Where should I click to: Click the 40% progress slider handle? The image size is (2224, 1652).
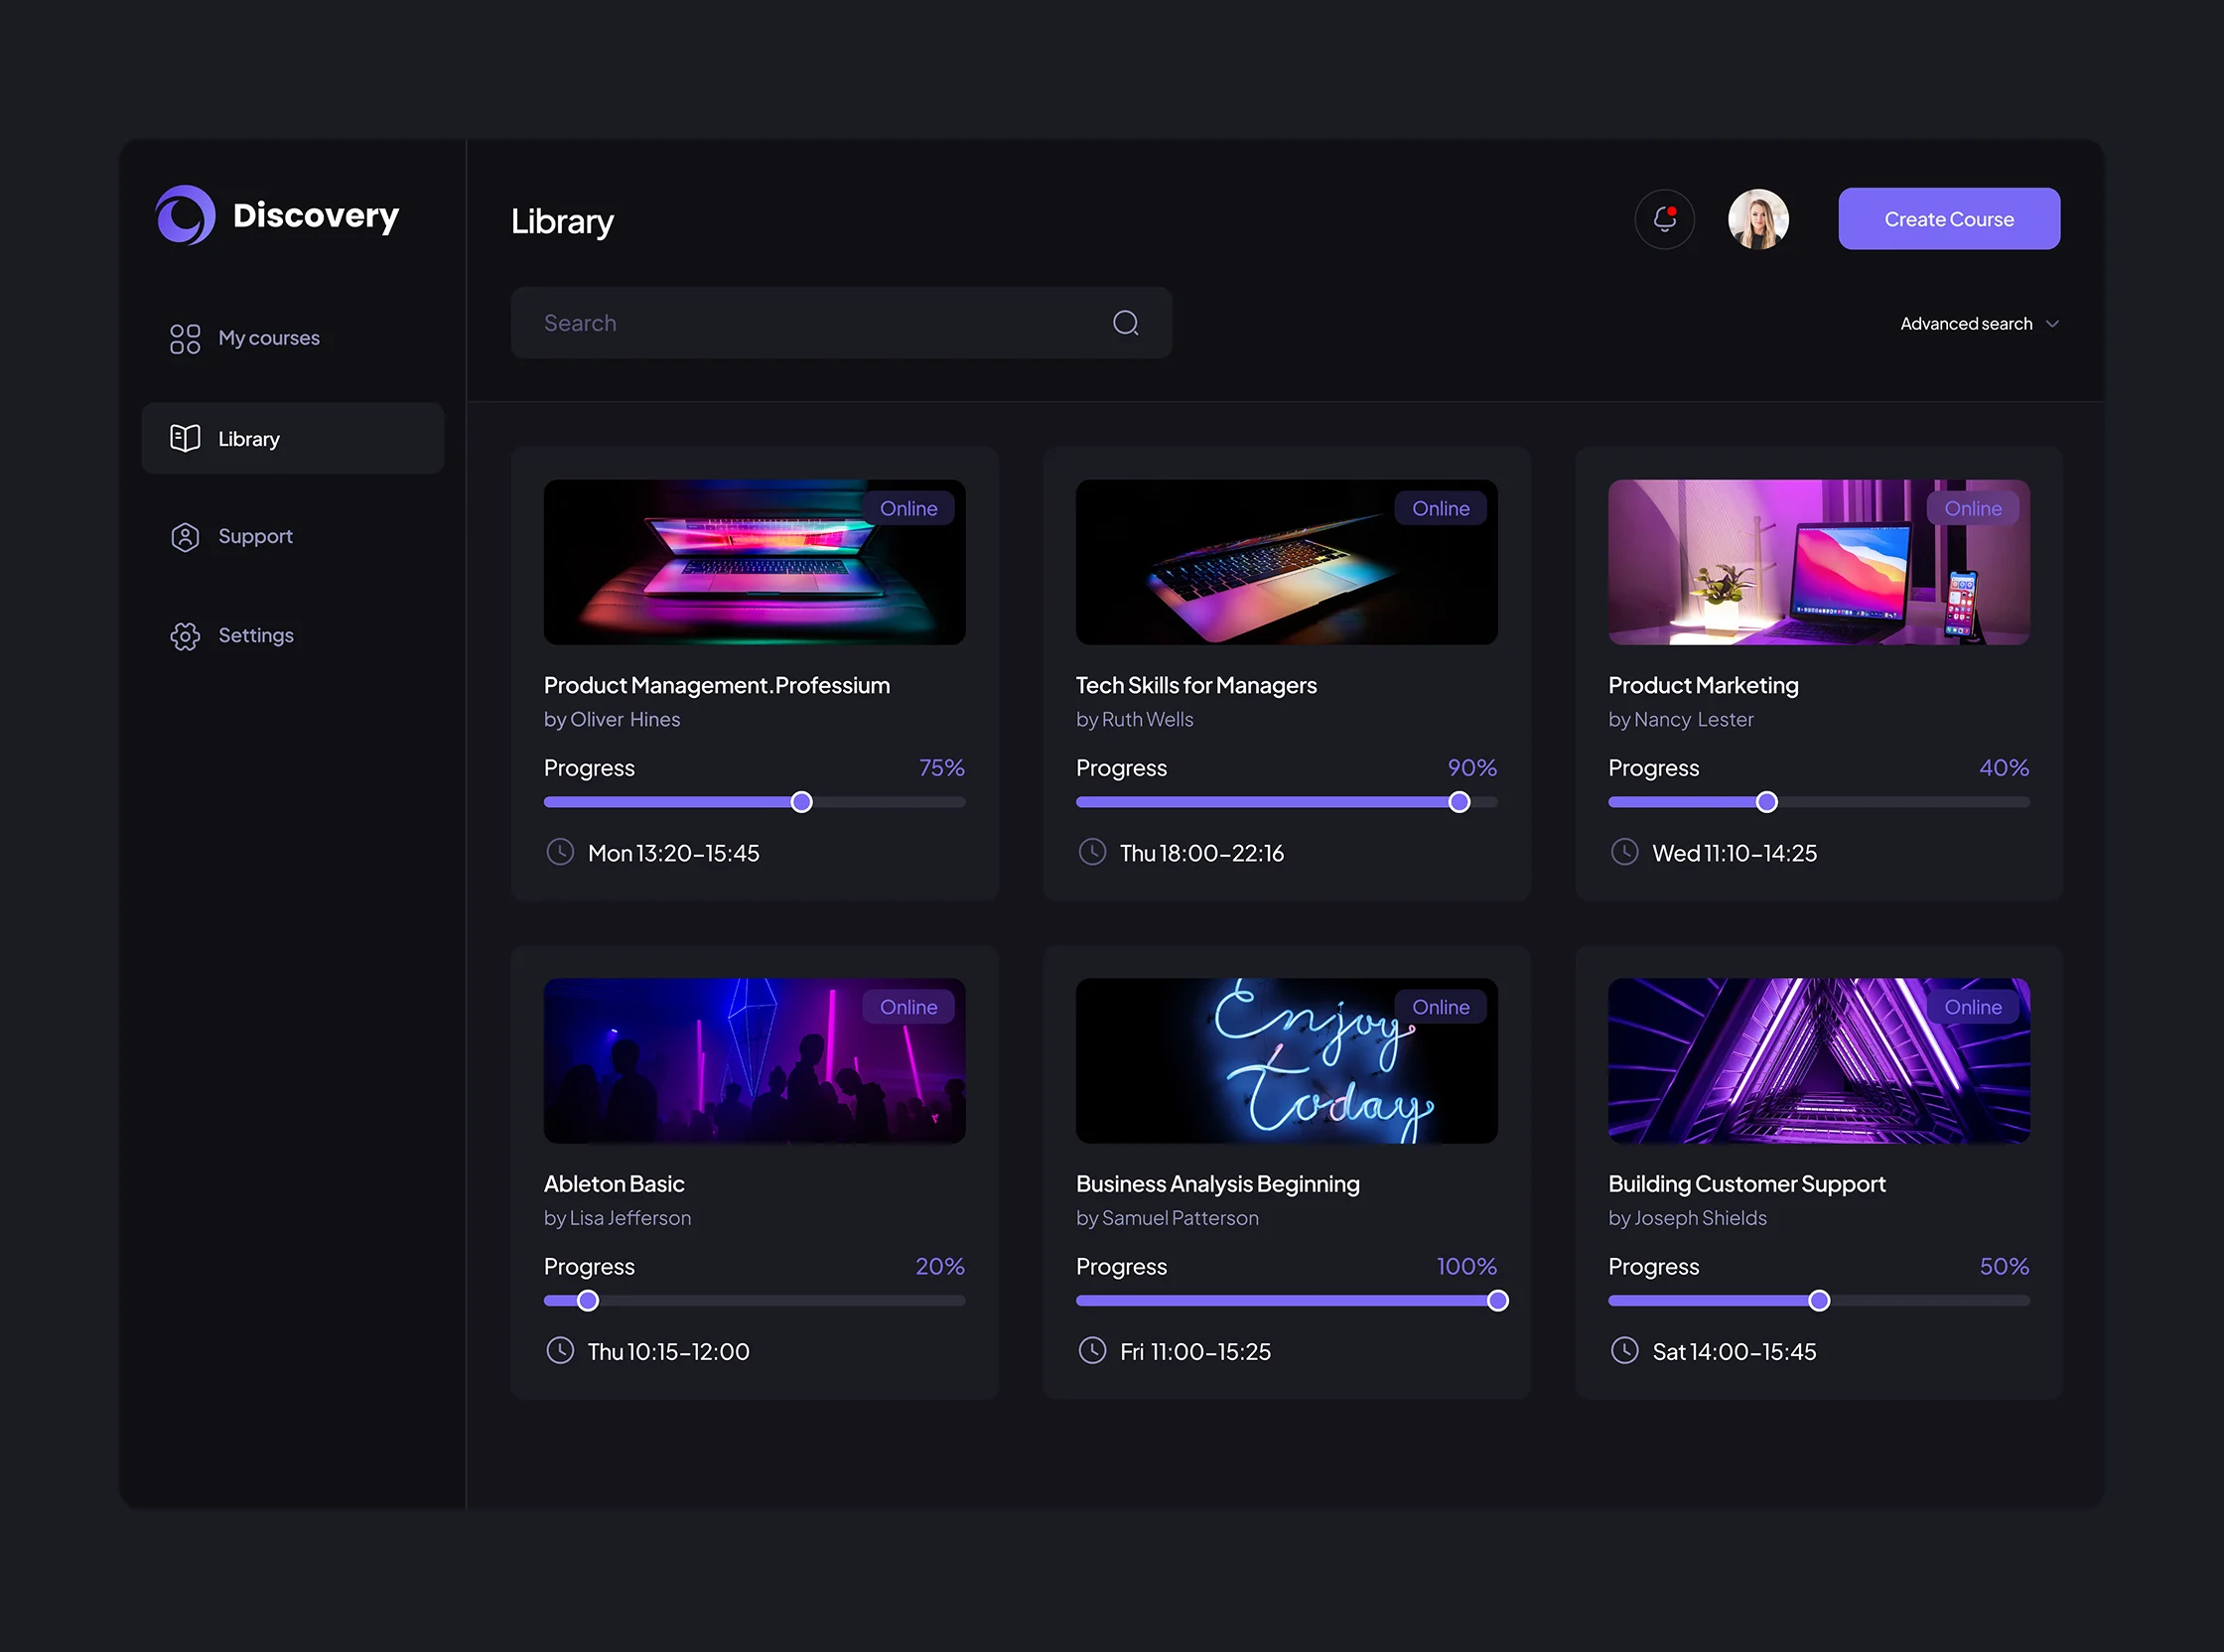(x=1767, y=802)
